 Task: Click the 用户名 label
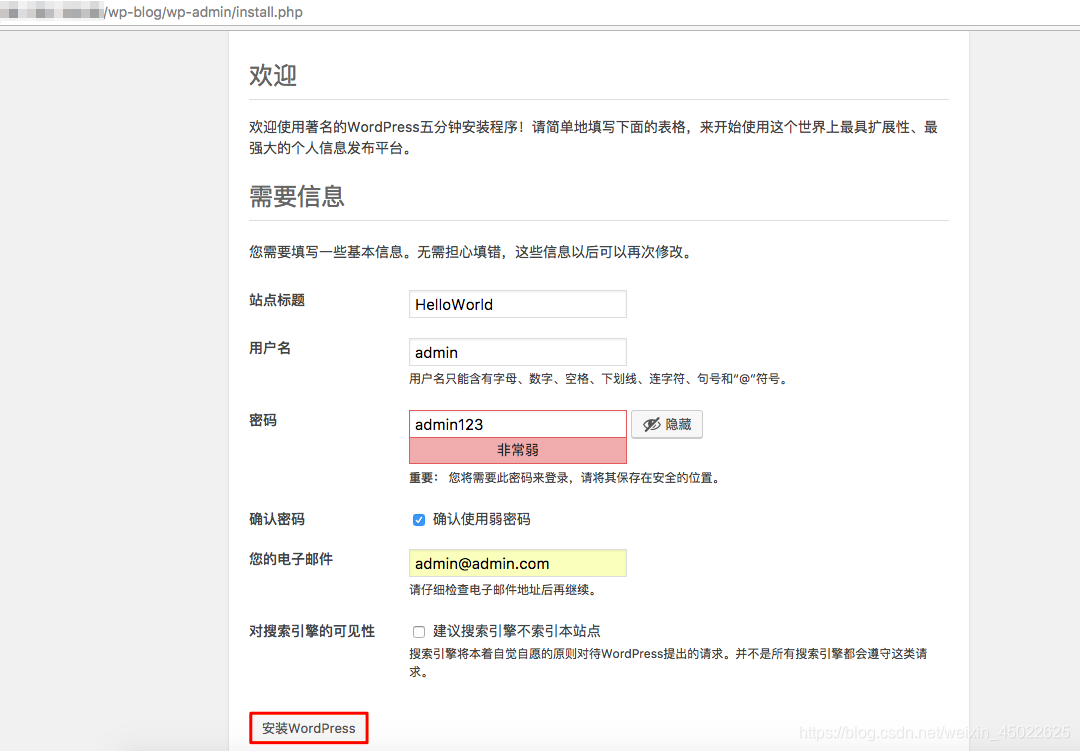tap(269, 348)
